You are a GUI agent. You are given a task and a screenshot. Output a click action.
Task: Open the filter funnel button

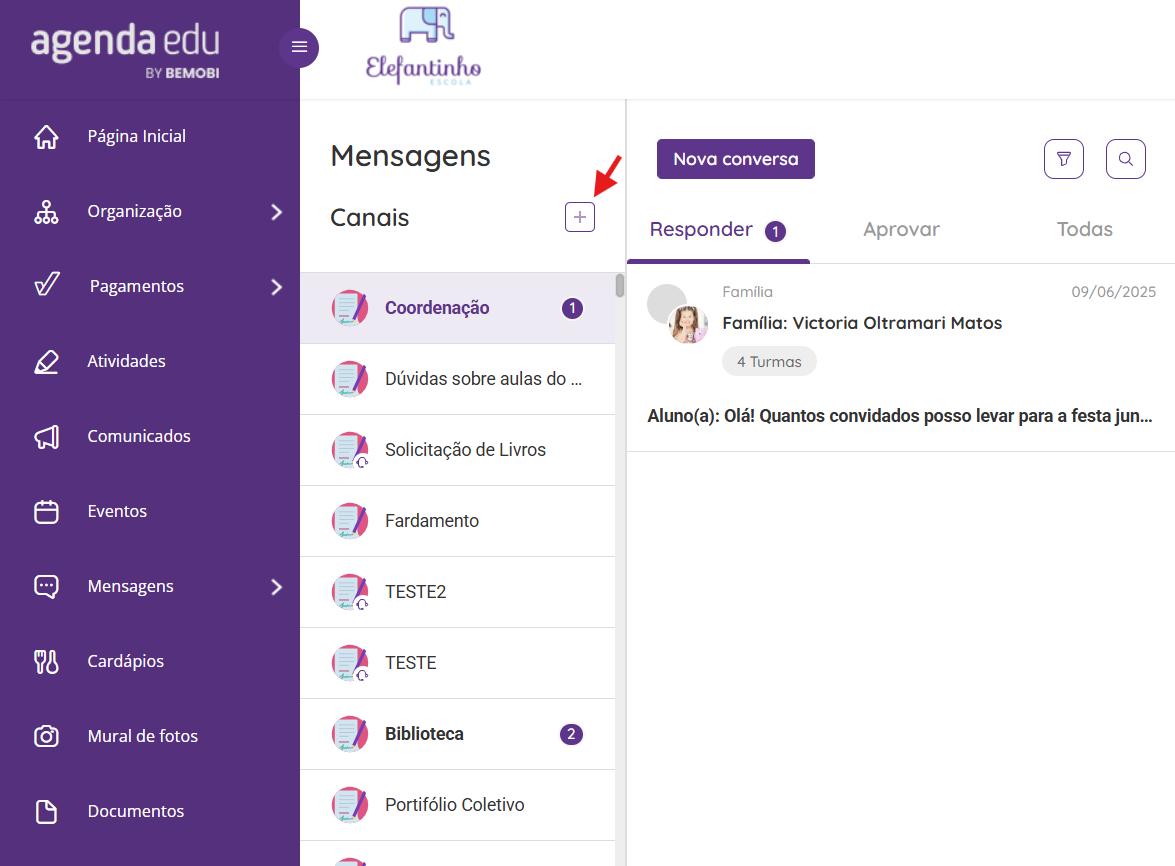tap(1064, 159)
